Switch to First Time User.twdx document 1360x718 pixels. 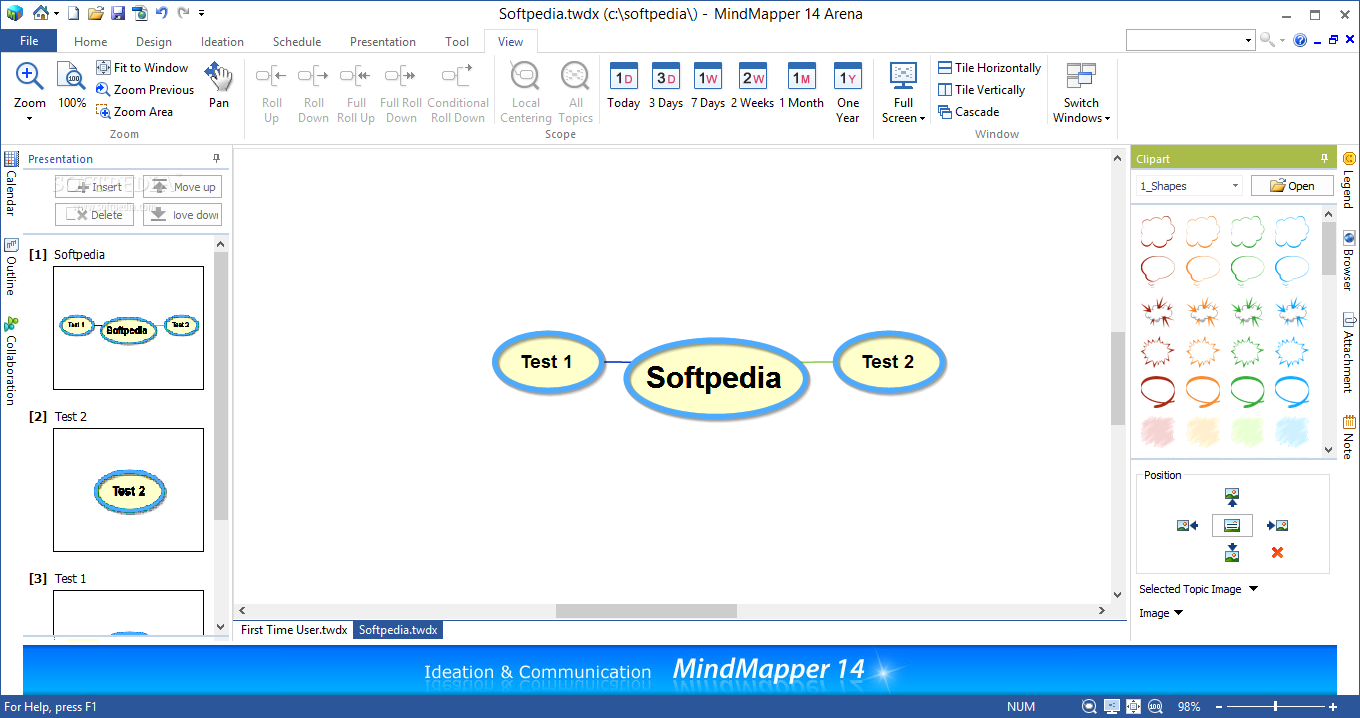coord(294,630)
